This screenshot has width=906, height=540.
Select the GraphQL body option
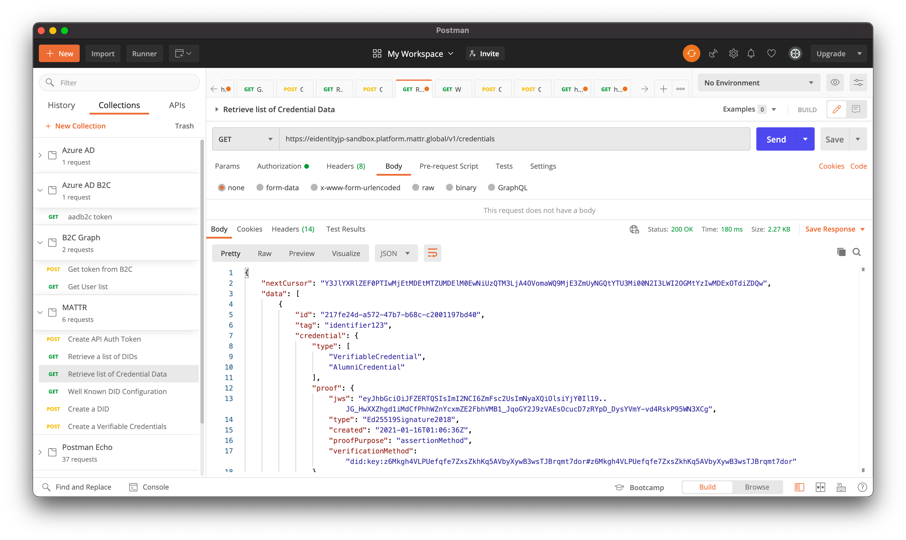tap(492, 188)
